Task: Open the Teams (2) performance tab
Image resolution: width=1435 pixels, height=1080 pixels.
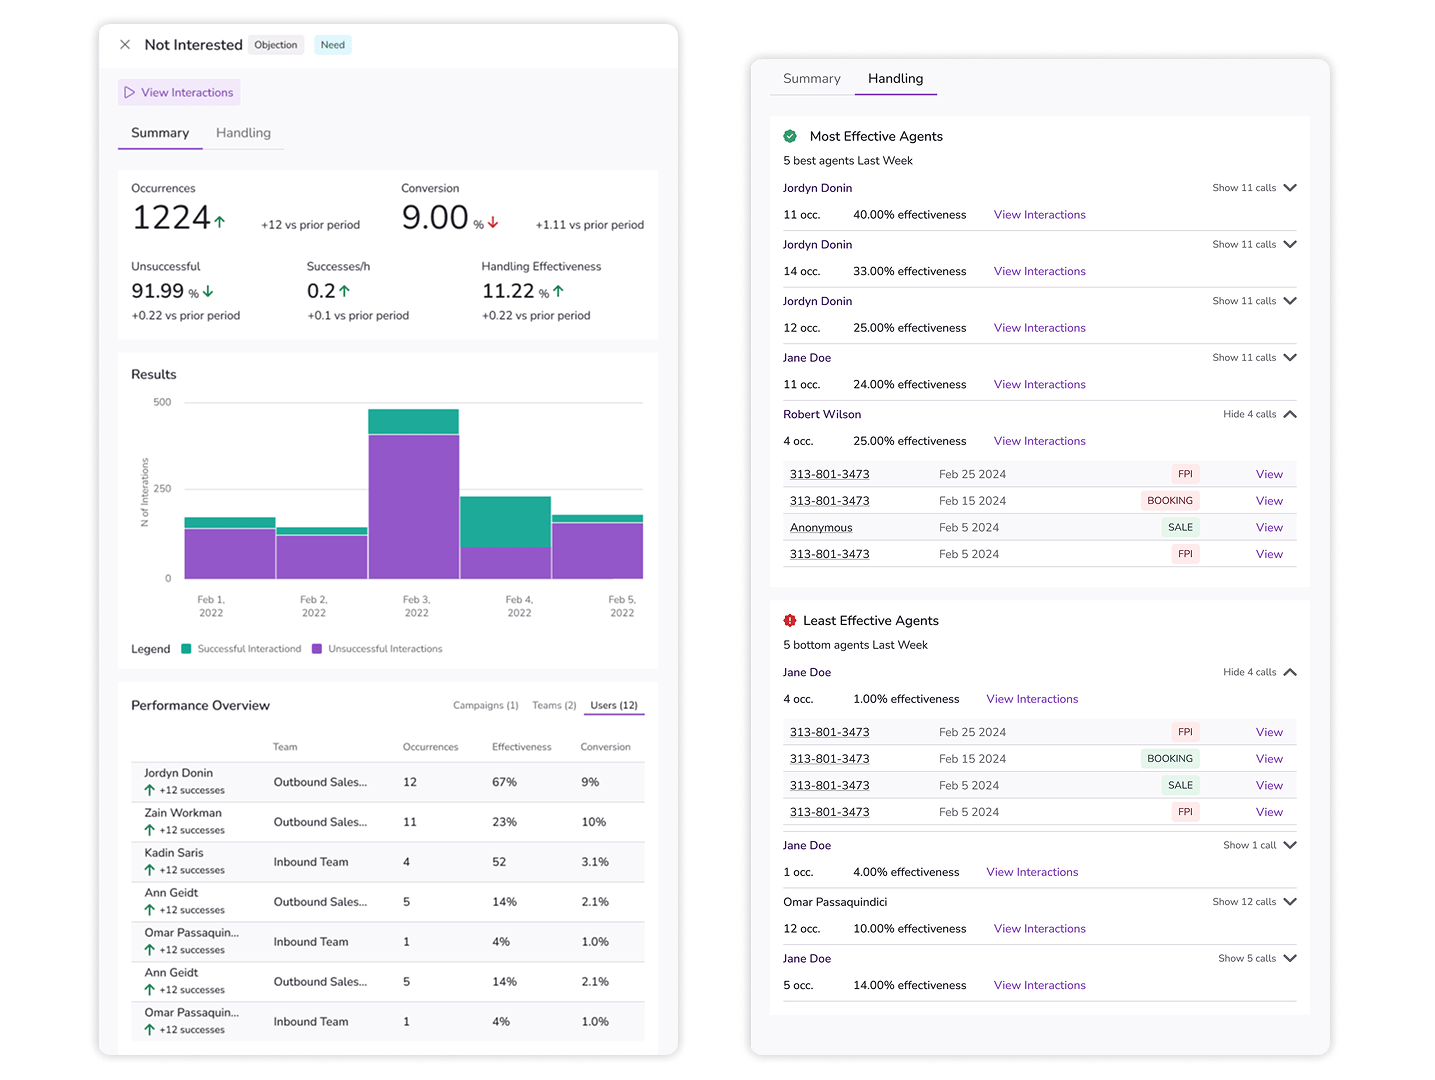Action: (x=554, y=705)
